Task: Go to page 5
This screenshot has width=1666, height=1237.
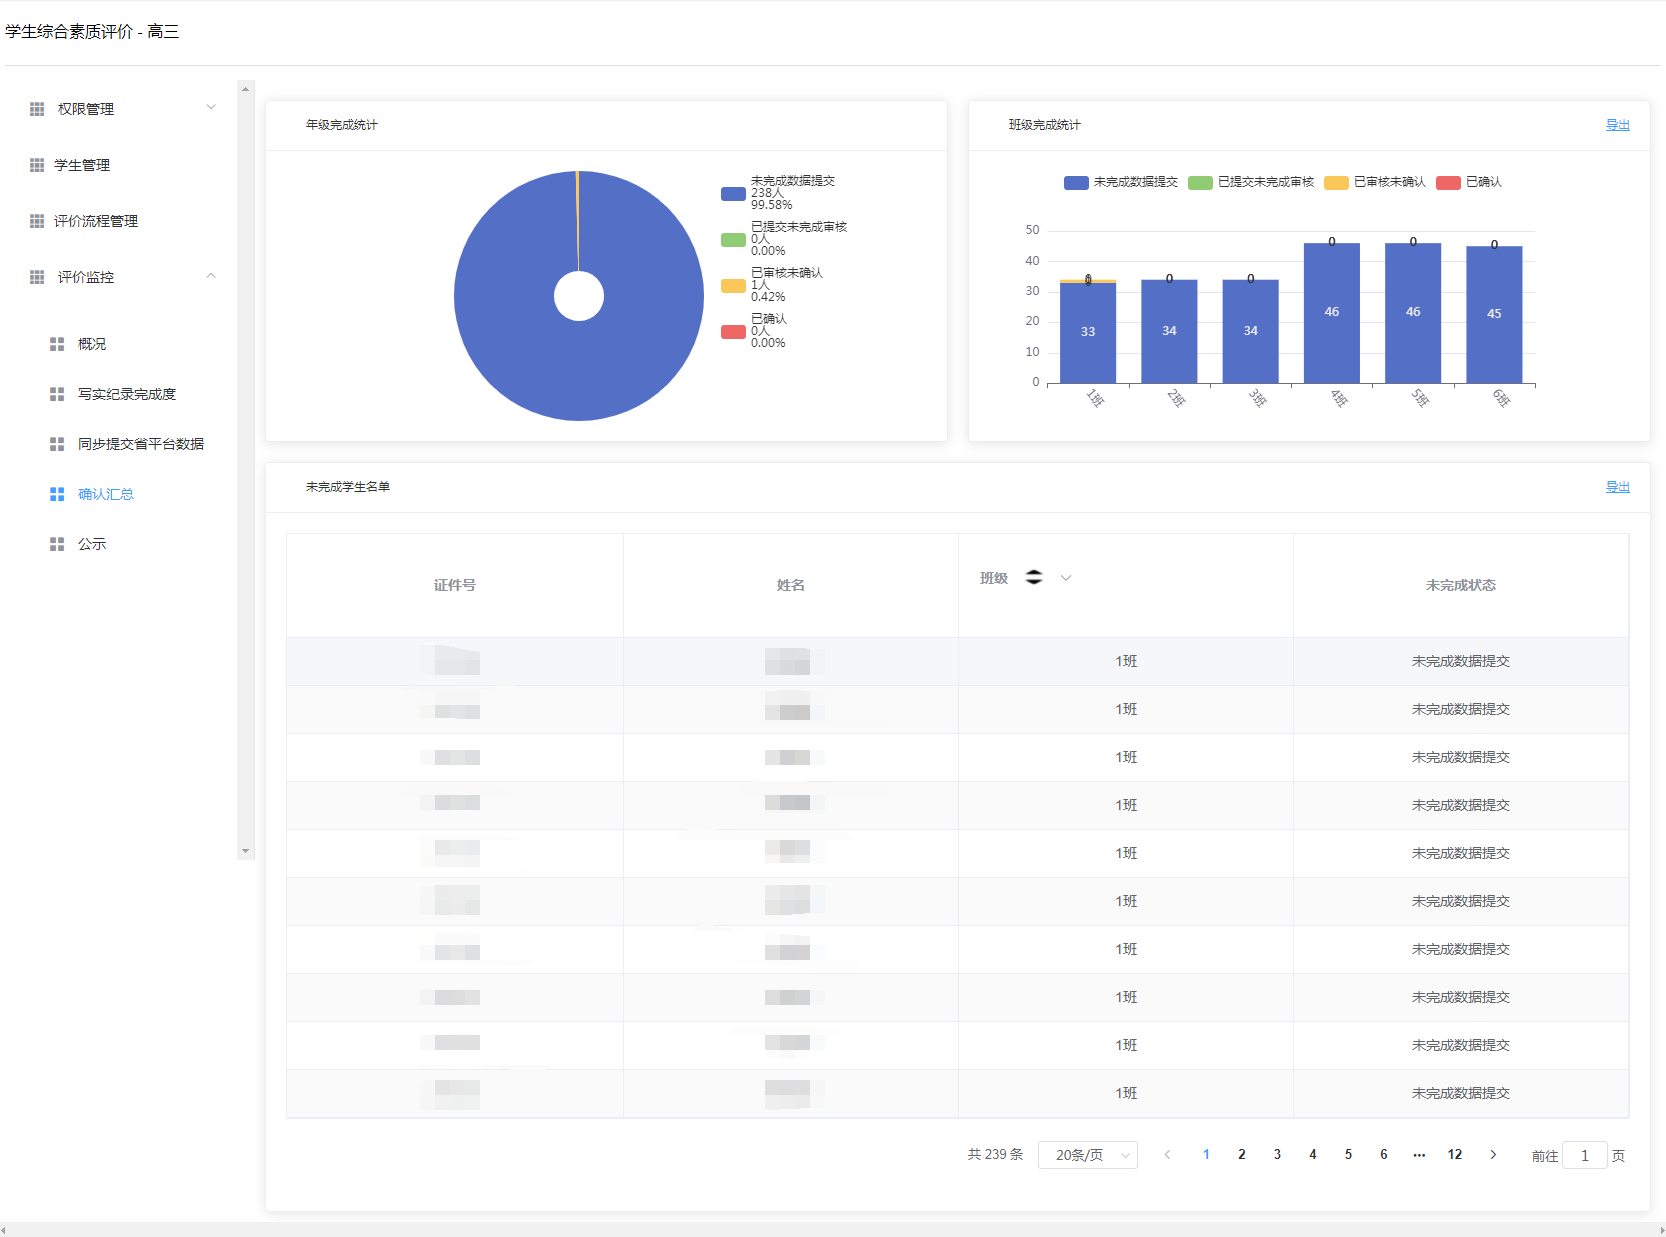Action: click(1348, 1154)
